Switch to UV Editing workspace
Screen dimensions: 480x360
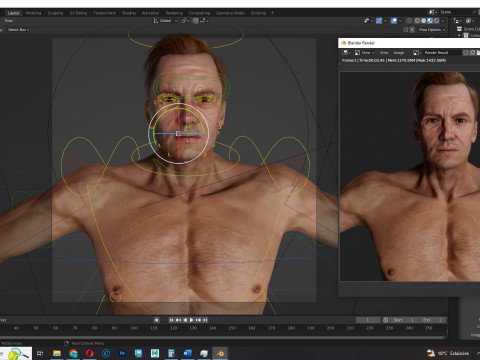pos(78,13)
